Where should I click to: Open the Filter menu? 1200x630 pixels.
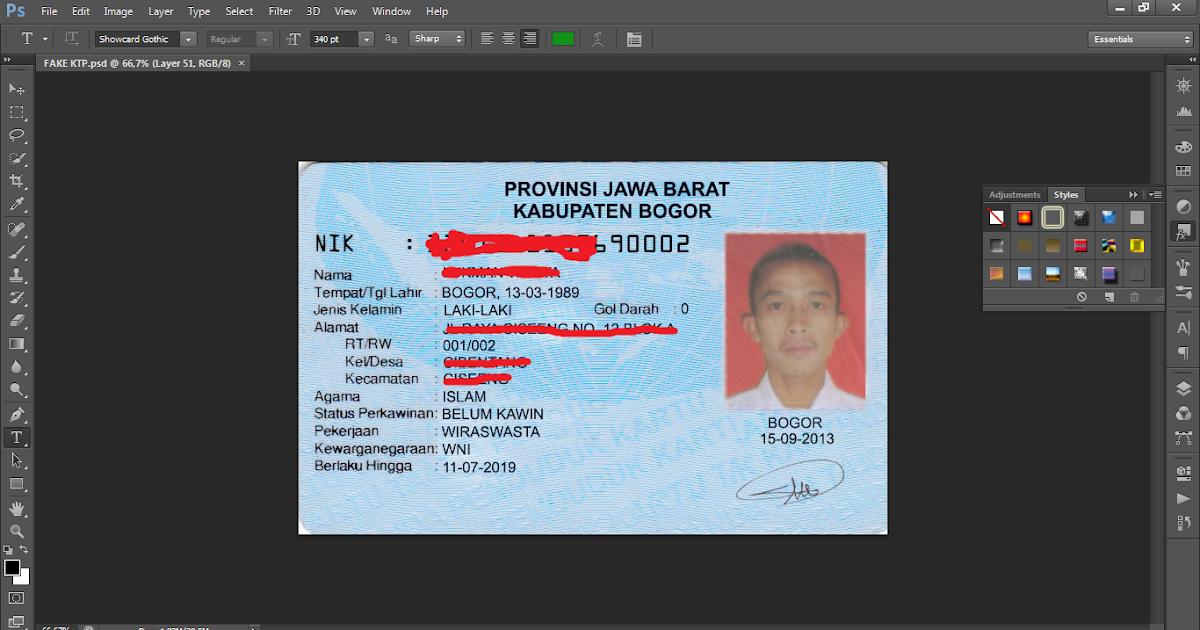click(280, 11)
